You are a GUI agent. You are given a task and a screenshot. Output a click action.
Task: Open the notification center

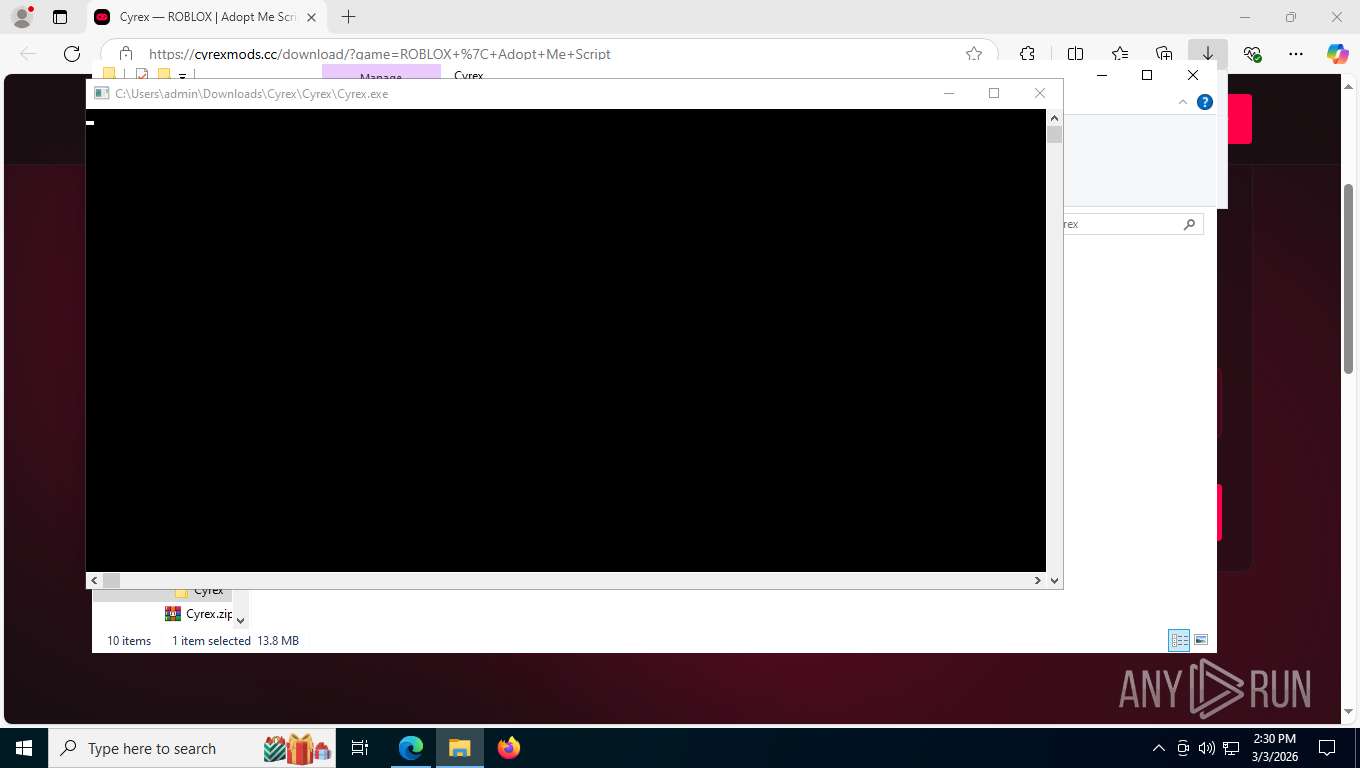pos(1327,748)
